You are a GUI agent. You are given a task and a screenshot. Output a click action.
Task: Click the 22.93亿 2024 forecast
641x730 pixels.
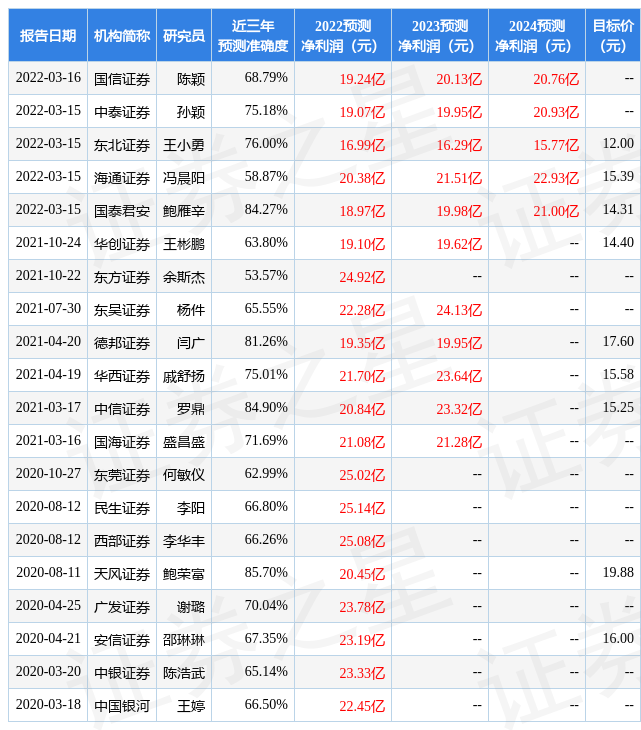[556, 178]
